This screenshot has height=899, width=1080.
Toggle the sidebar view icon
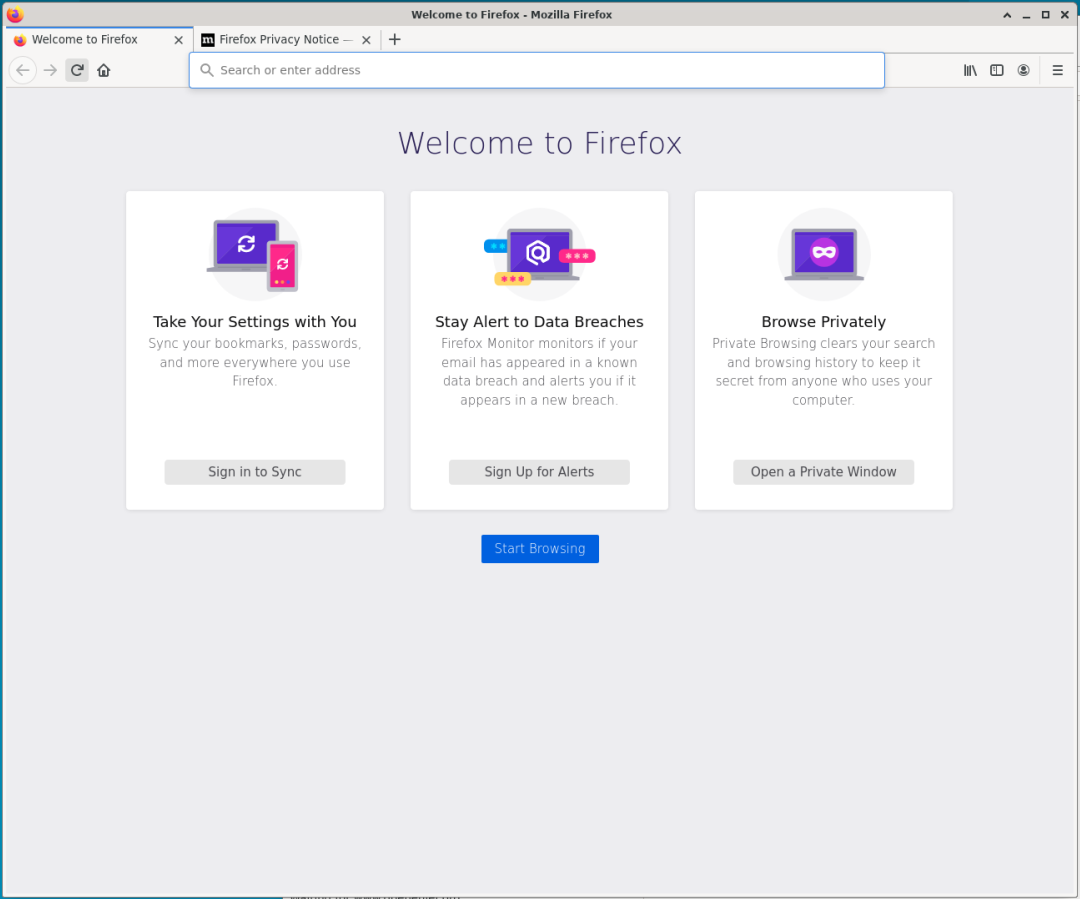pyautogui.click(x=997, y=70)
